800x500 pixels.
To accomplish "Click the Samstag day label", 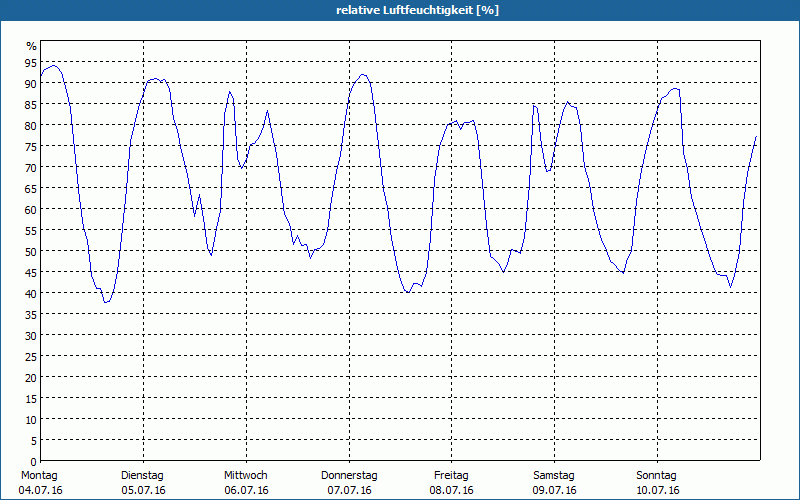I will pyautogui.click(x=554, y=475).
